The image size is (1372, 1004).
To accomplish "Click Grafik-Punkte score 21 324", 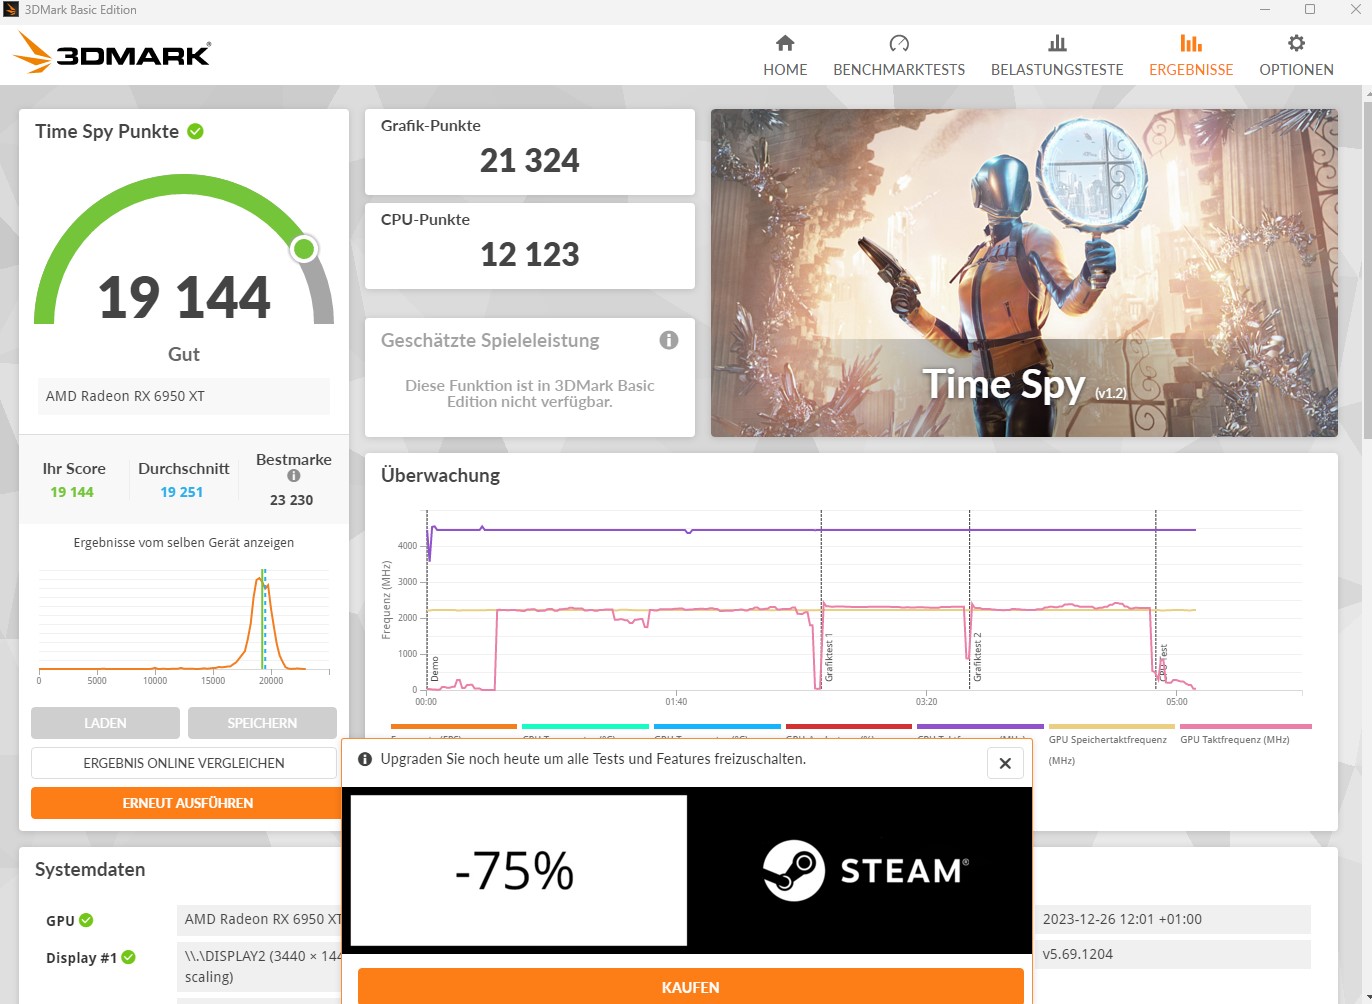I will [530, 160].
